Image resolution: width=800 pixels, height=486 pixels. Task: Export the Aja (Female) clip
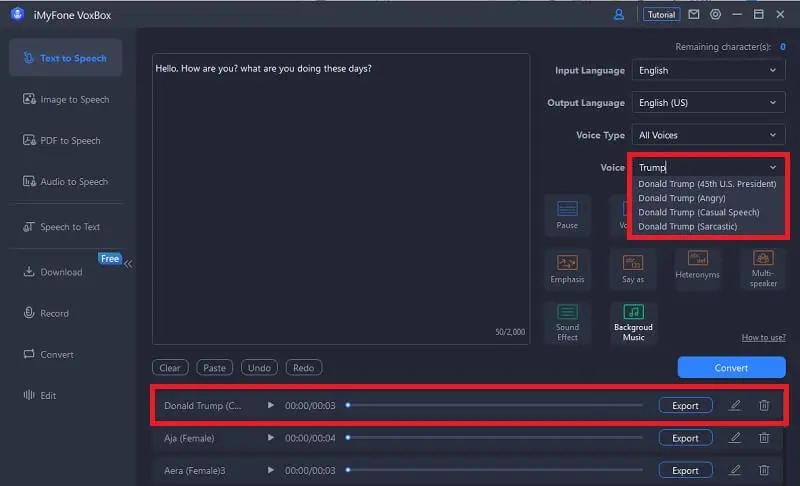tap(685, 438)
